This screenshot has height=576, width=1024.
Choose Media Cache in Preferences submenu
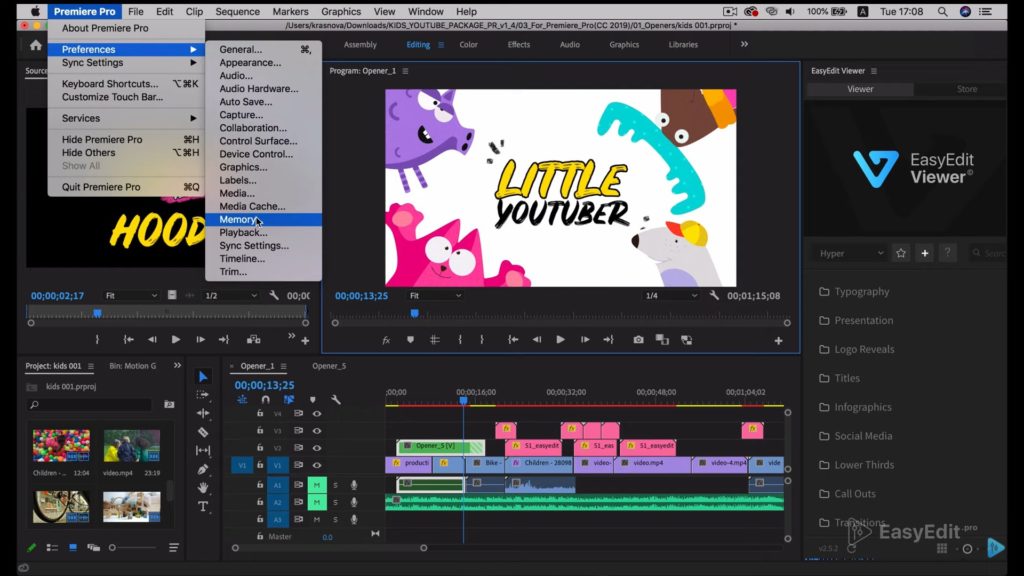[x=263, y=206]
